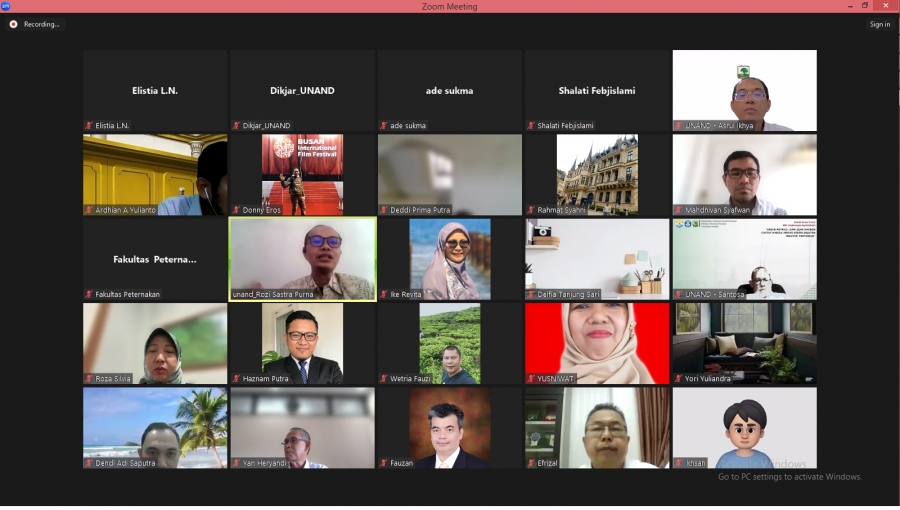Click the Zoom logo in title bar

[x=5, y=6]
